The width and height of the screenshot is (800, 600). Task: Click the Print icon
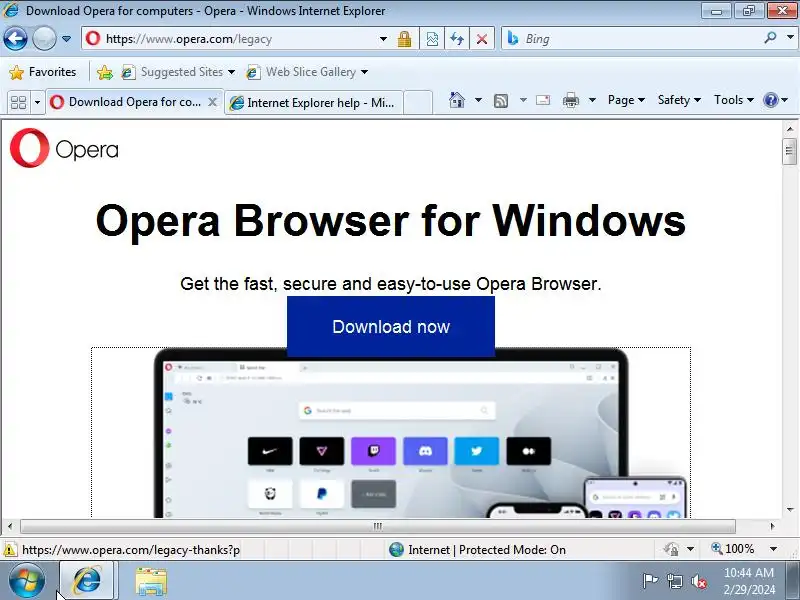coord(570,100)
